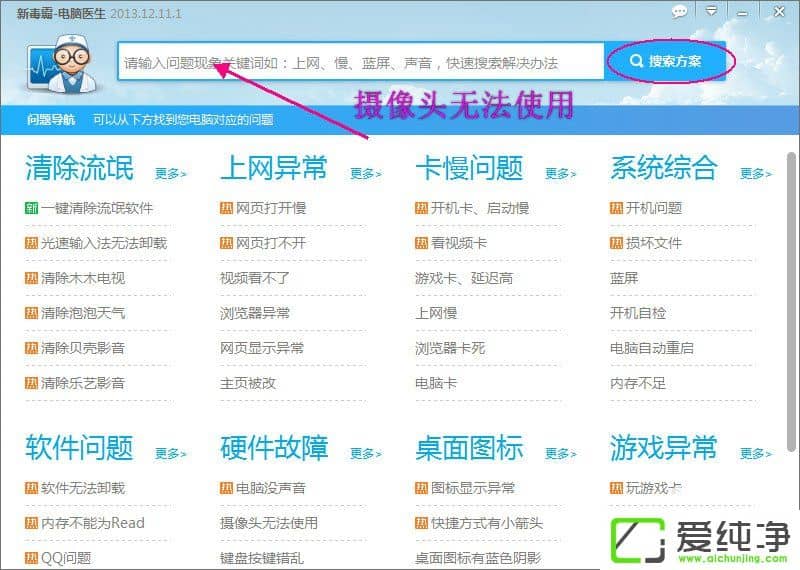The image size is (800, 570).
Task: Open the 蓝屏 problem link
Action: 624,278
